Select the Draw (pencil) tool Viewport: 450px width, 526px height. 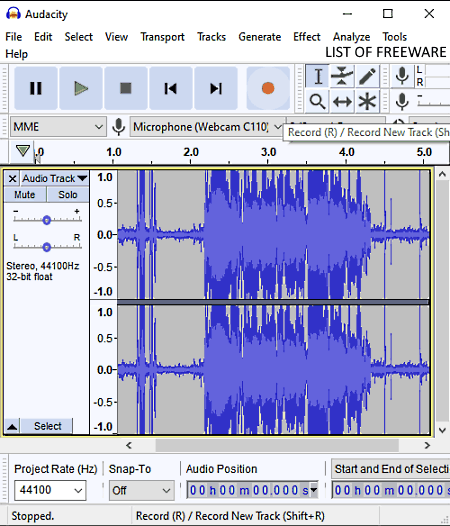coord(367,76)
